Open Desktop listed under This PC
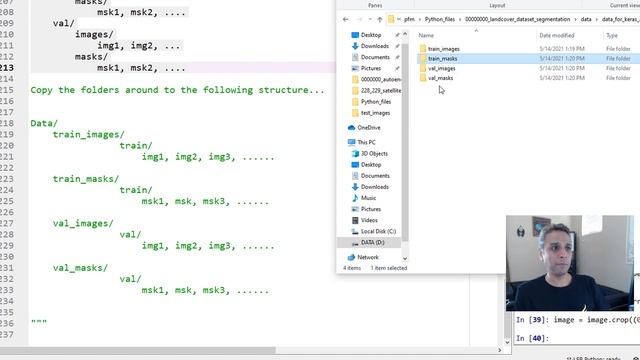Image resolution: width=640 pixels, height=360 pixels. pyautogui.click(x=371, y=165)
